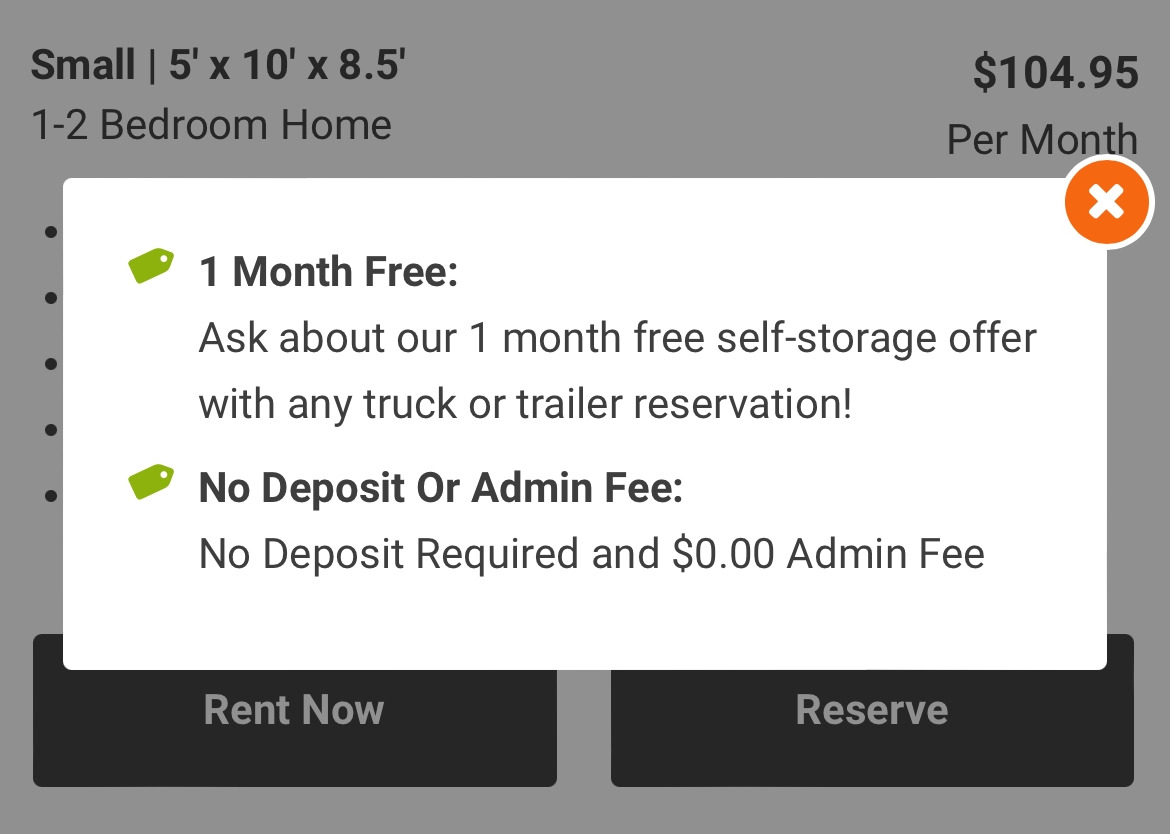Click the last bullet point behind the popup
The height and width of the screenshot is (834, 1170).
coord(51,495)
